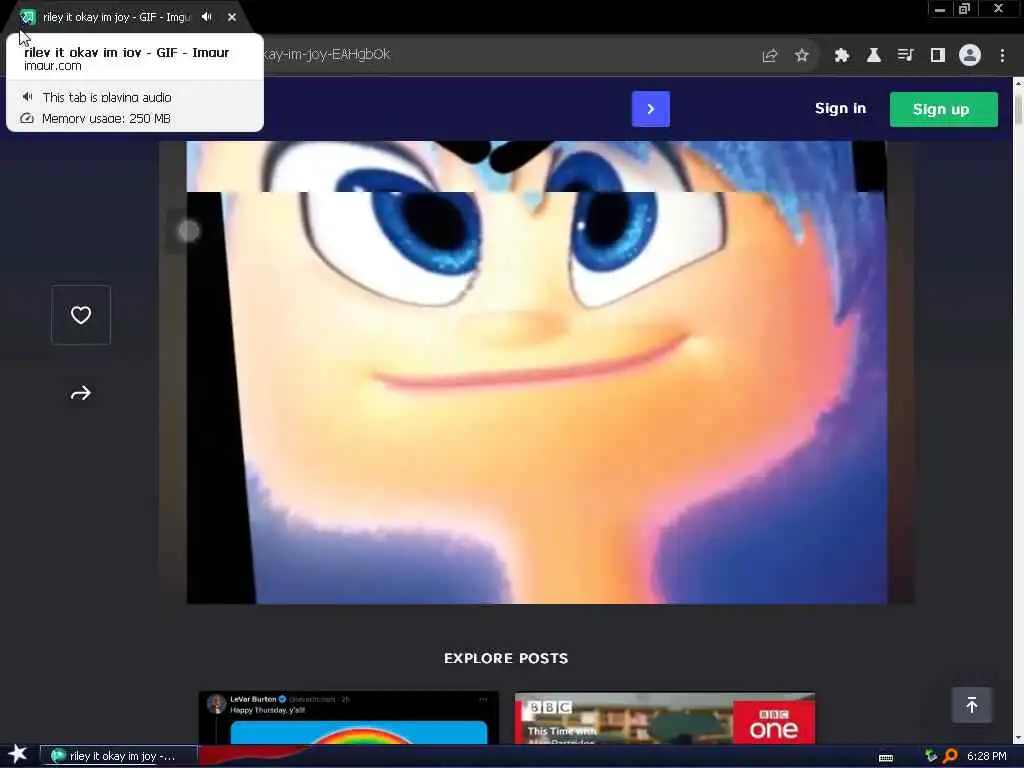The height and width of the screenshot is (768, 1024).
Task: Click the imgur.com text in the tab tooltip
Action: coord(52,66)
